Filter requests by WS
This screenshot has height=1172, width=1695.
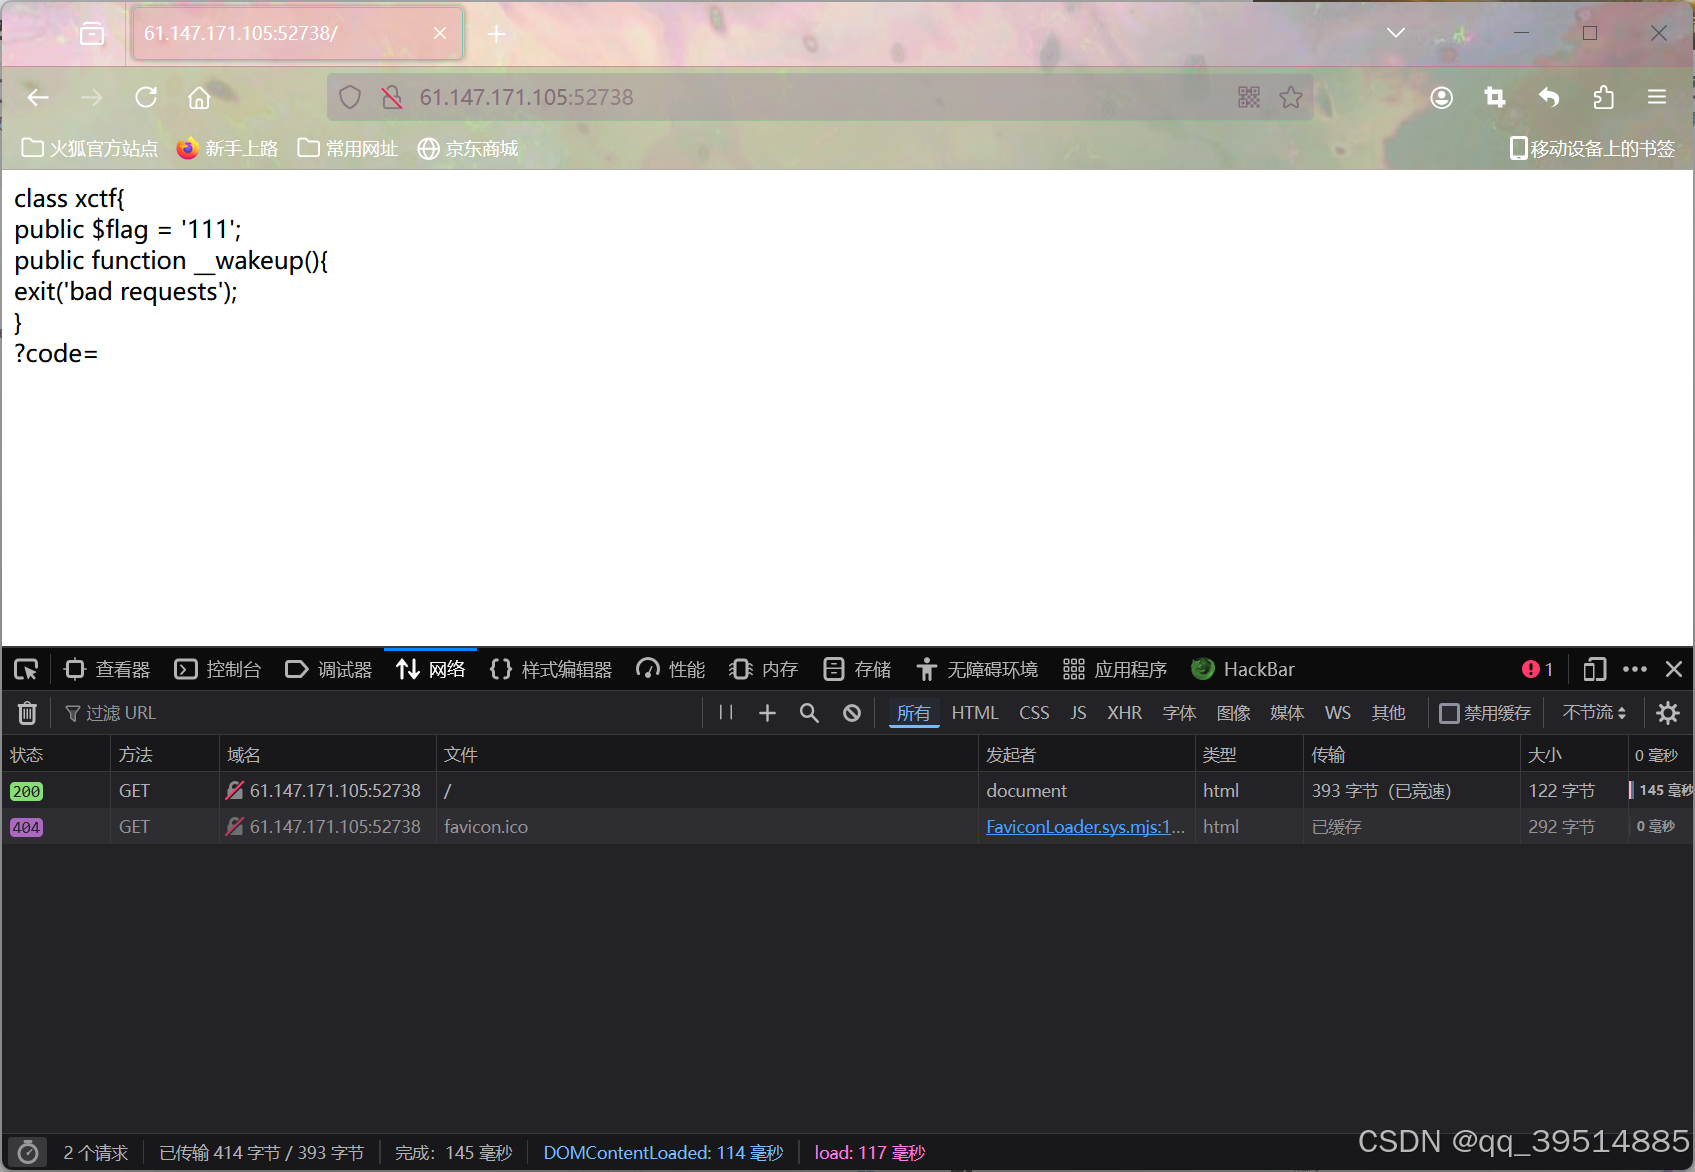pos(1338,713)
